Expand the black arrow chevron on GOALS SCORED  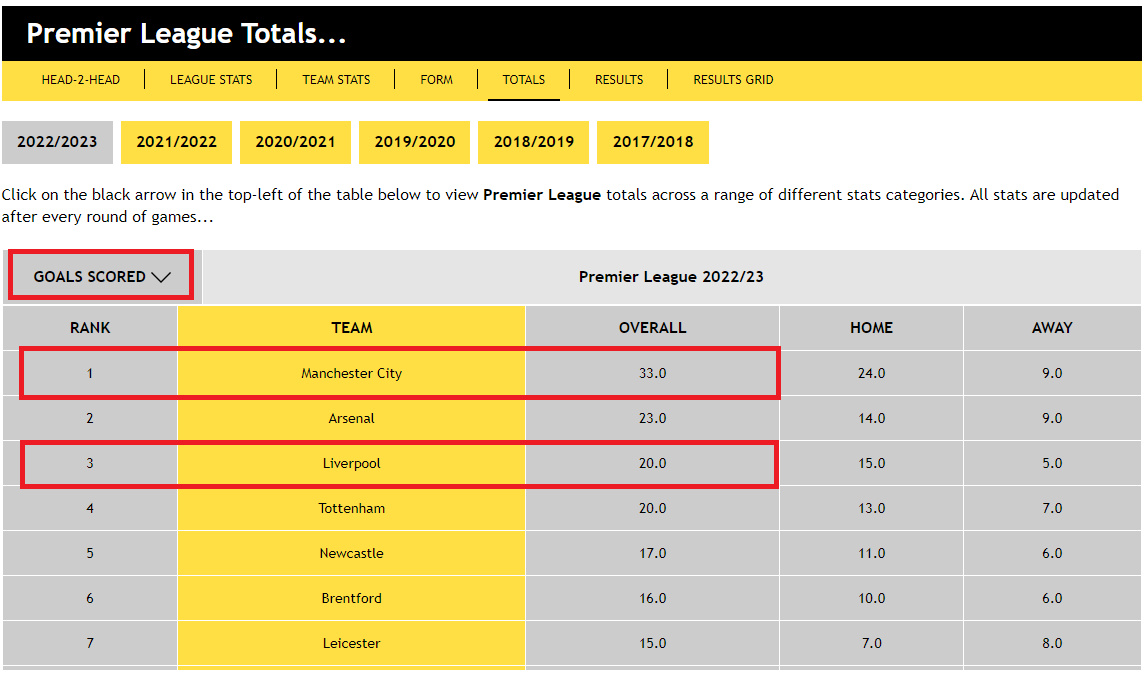point(160,276)
